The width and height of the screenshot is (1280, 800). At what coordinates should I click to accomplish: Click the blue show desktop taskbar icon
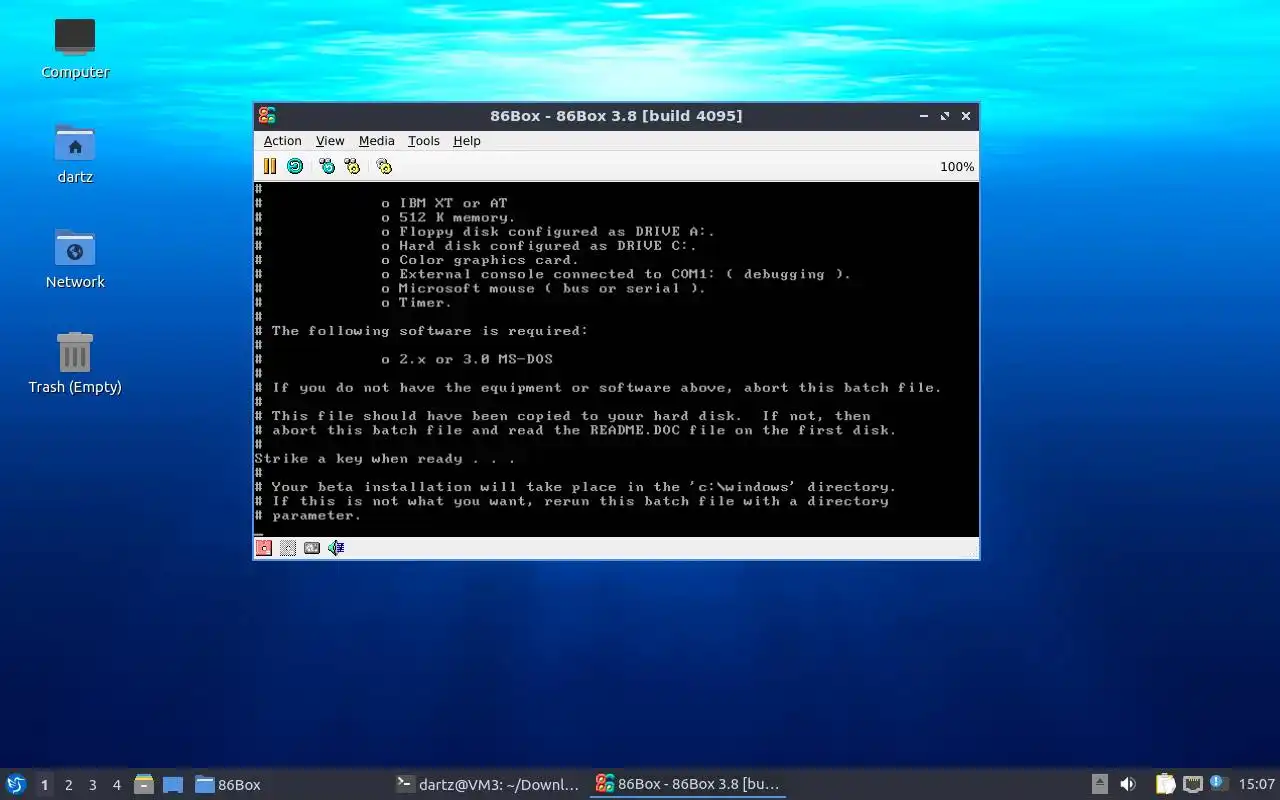point(172,784)
